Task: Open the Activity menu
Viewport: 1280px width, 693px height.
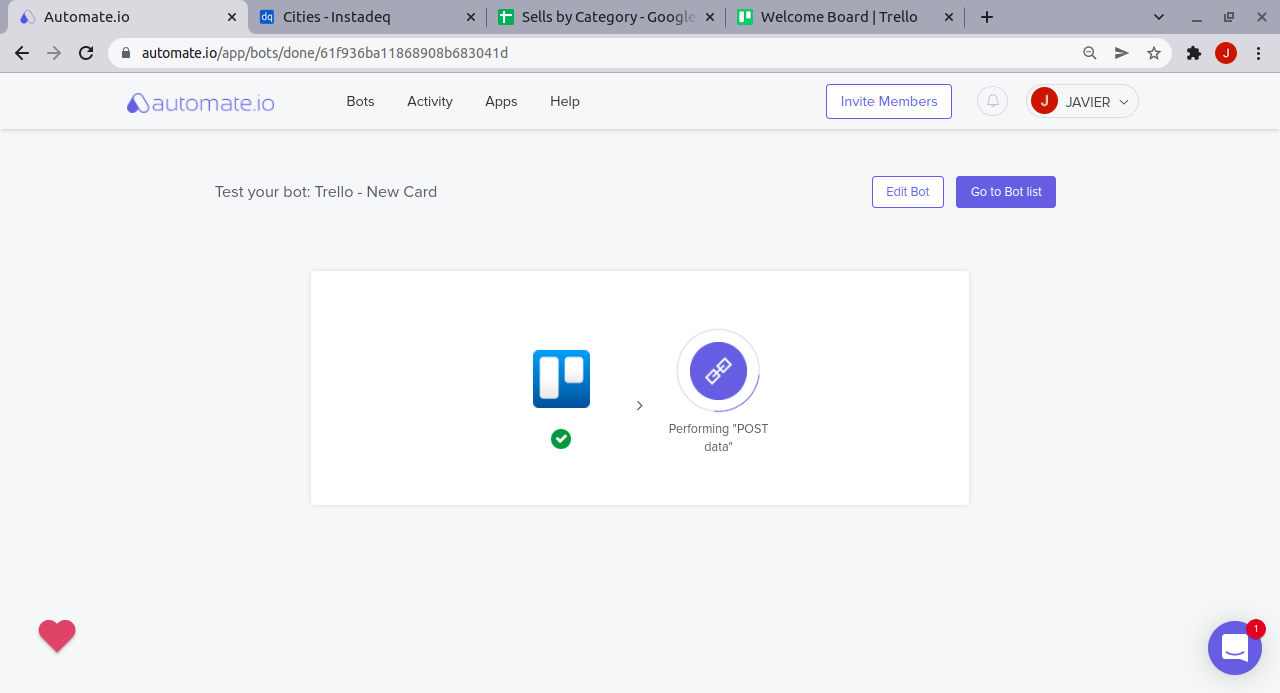Action: pyautogui.click(x=430, y=101)
